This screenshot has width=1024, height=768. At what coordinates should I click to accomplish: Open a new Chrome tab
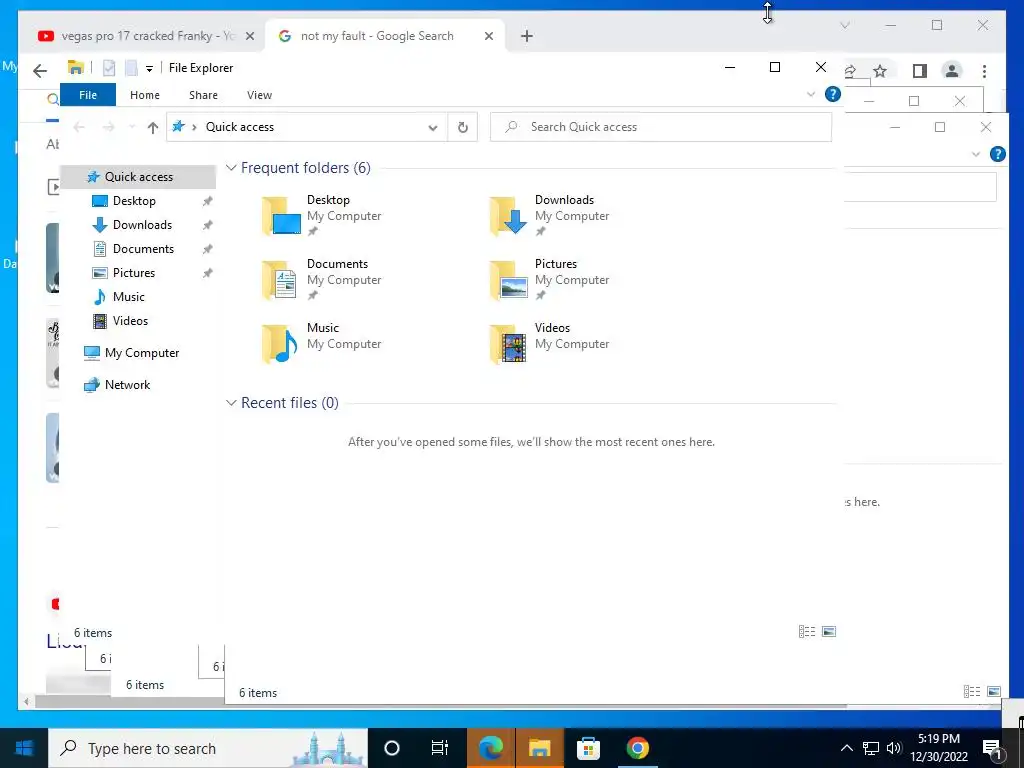click(x=526, y=37)
